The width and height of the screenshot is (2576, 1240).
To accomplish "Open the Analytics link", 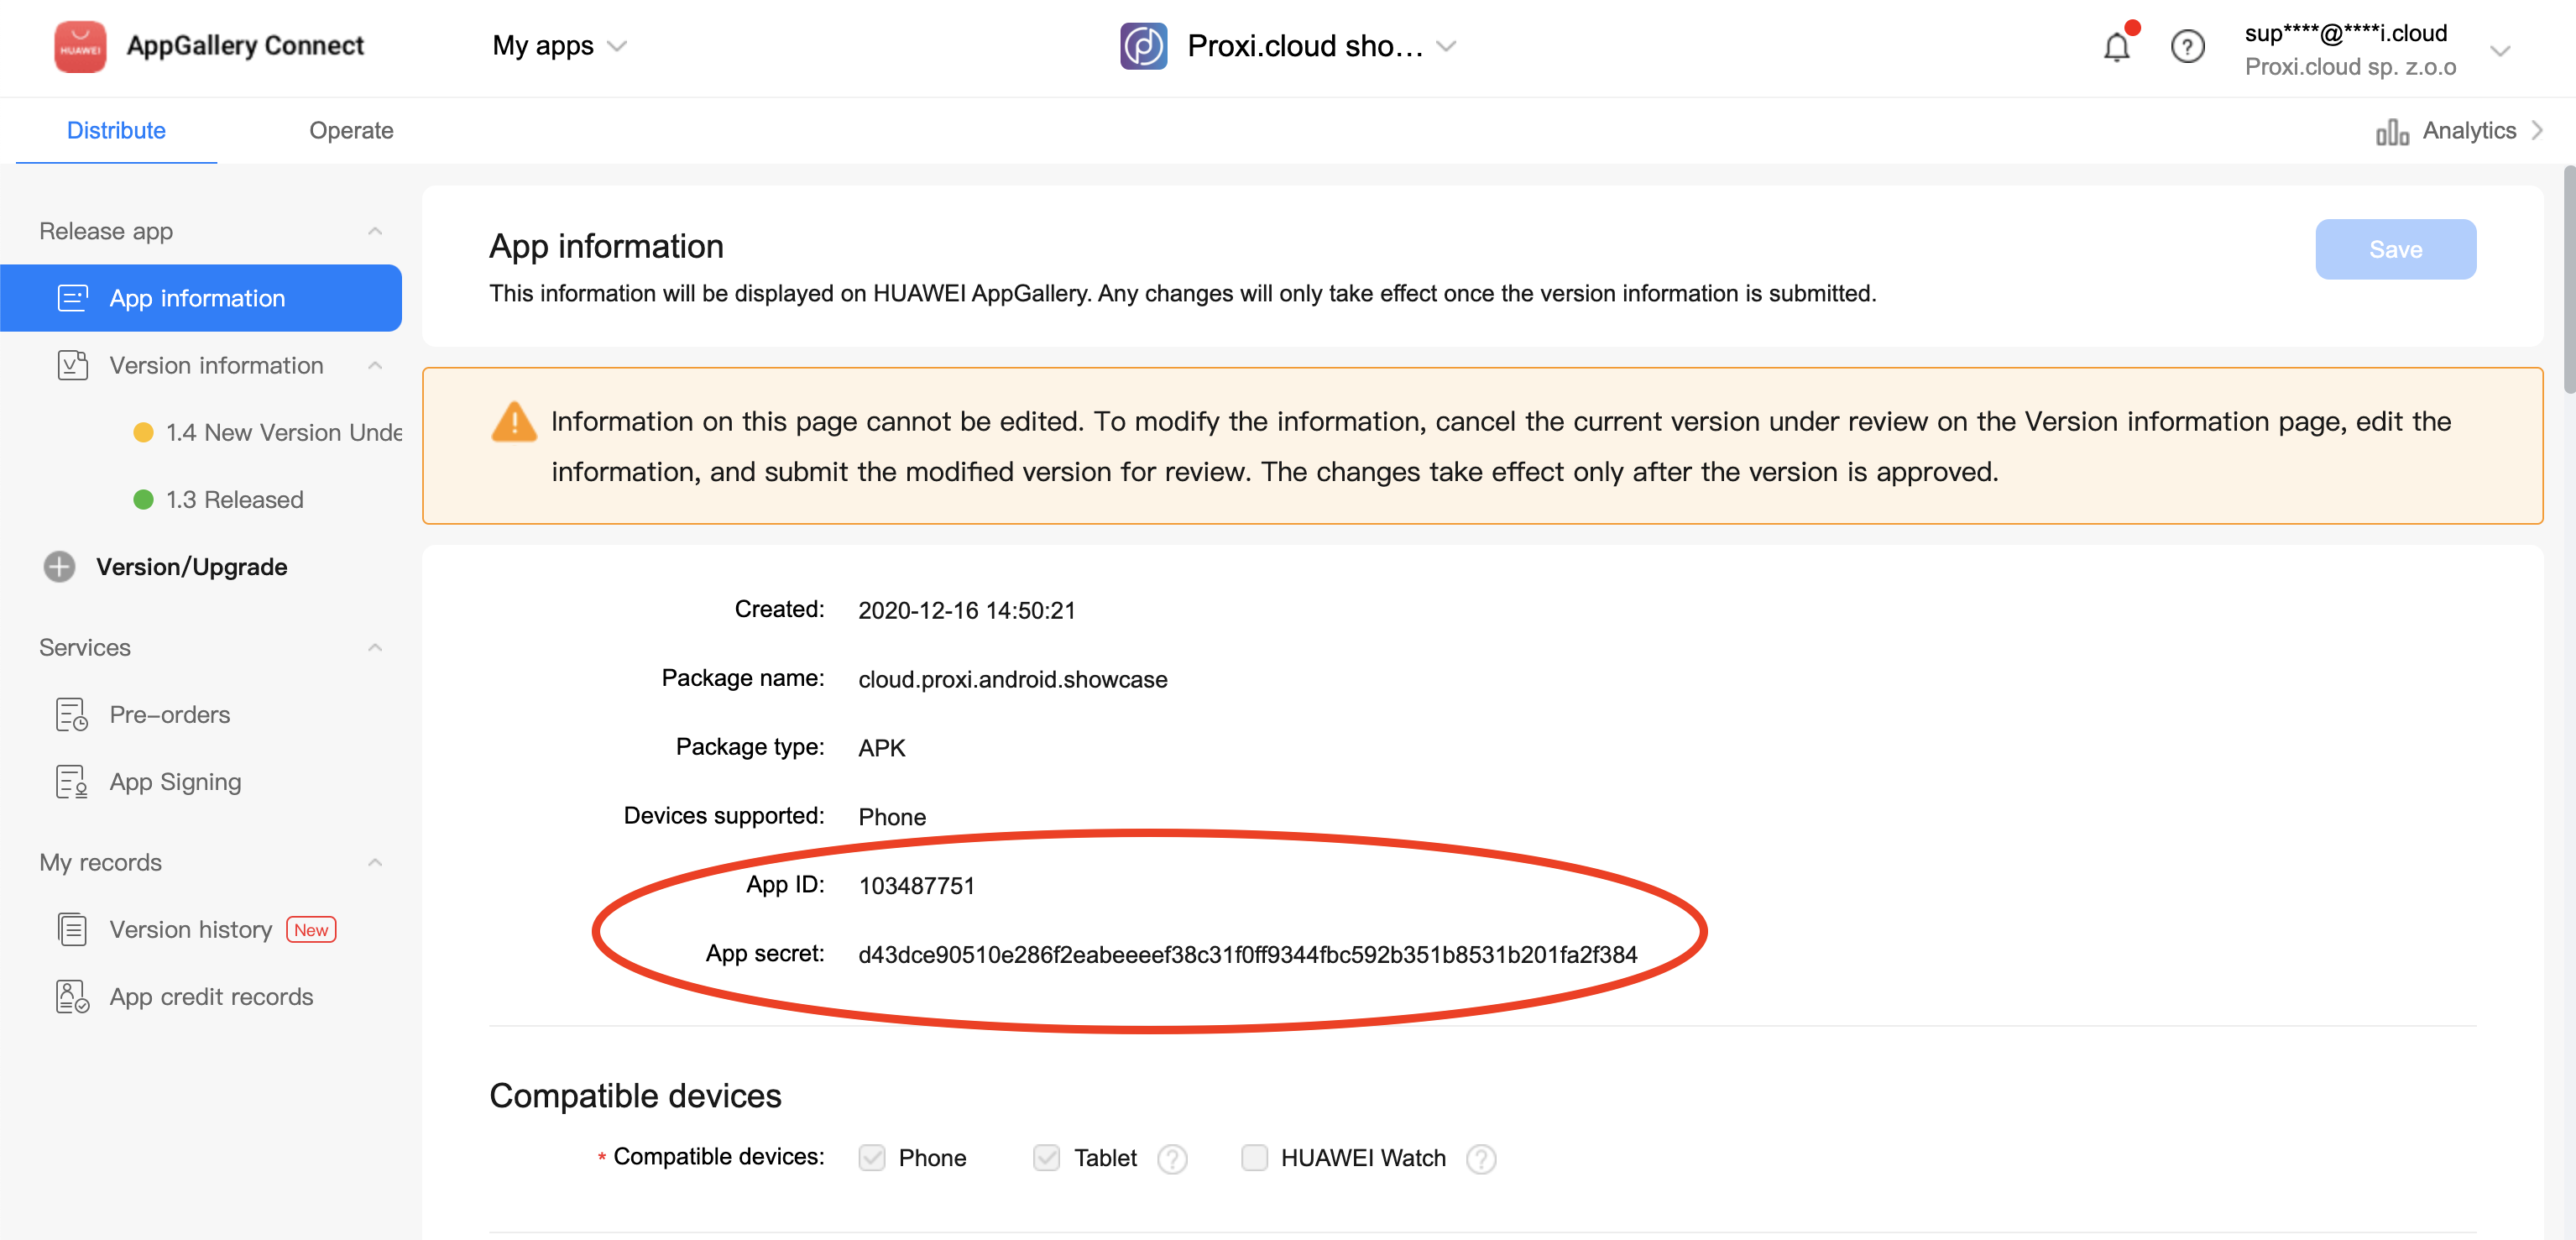I will click(x=2468, y=130).
